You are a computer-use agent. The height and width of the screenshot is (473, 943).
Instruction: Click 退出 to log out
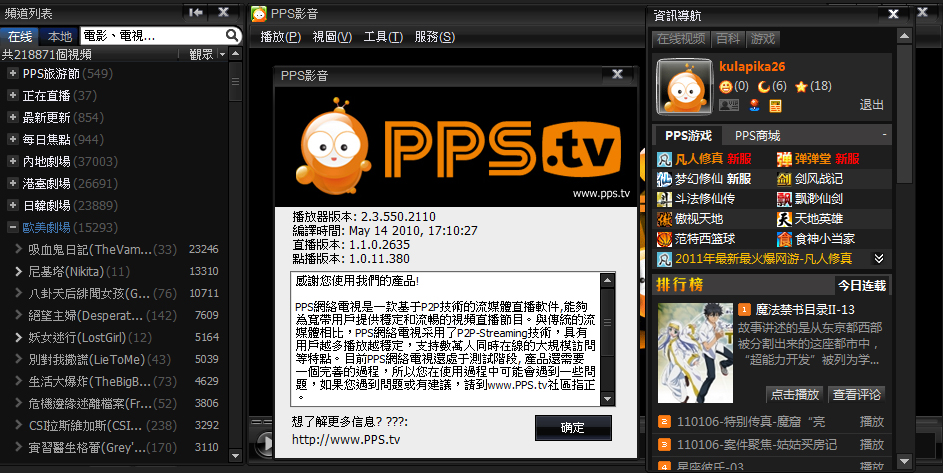(x=871, y=105)
